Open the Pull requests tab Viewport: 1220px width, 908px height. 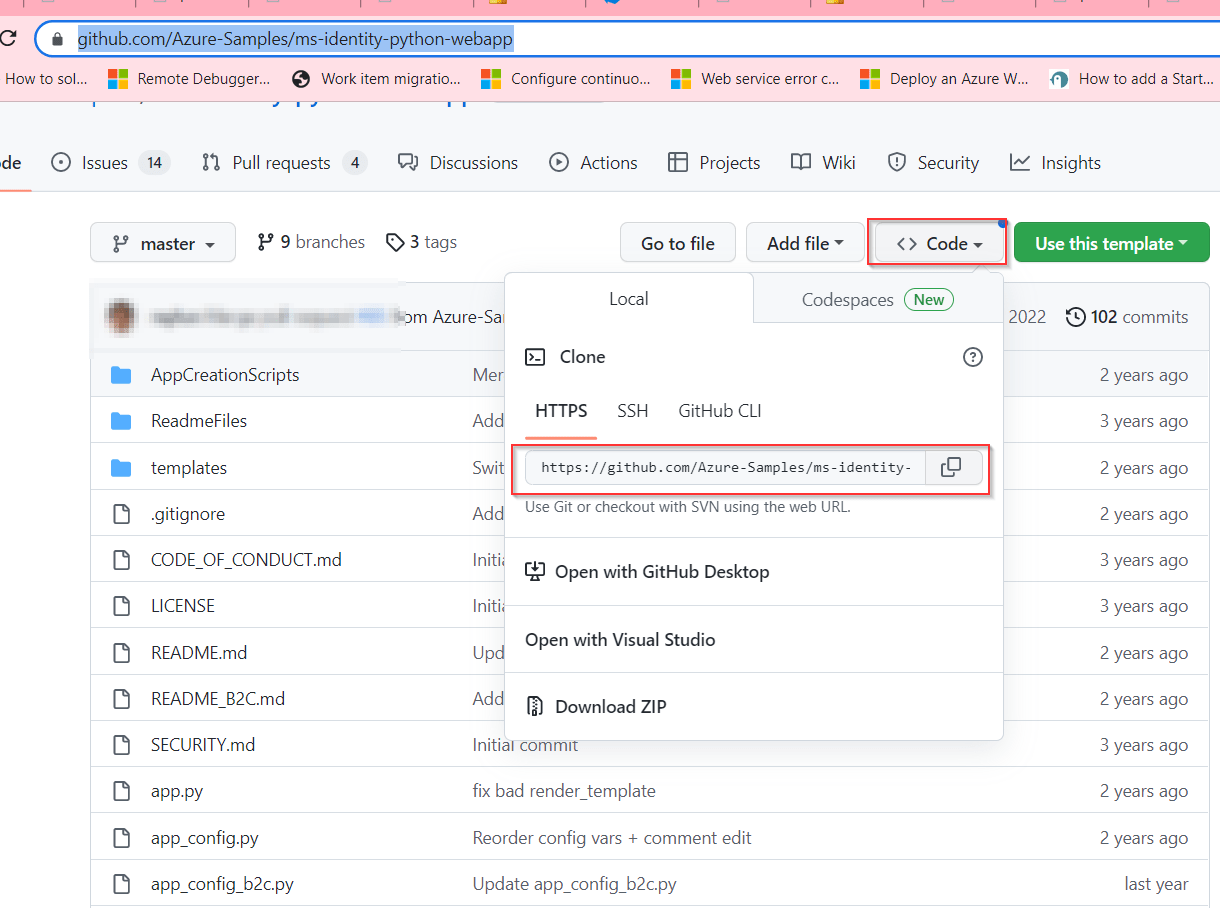point(284,163)
